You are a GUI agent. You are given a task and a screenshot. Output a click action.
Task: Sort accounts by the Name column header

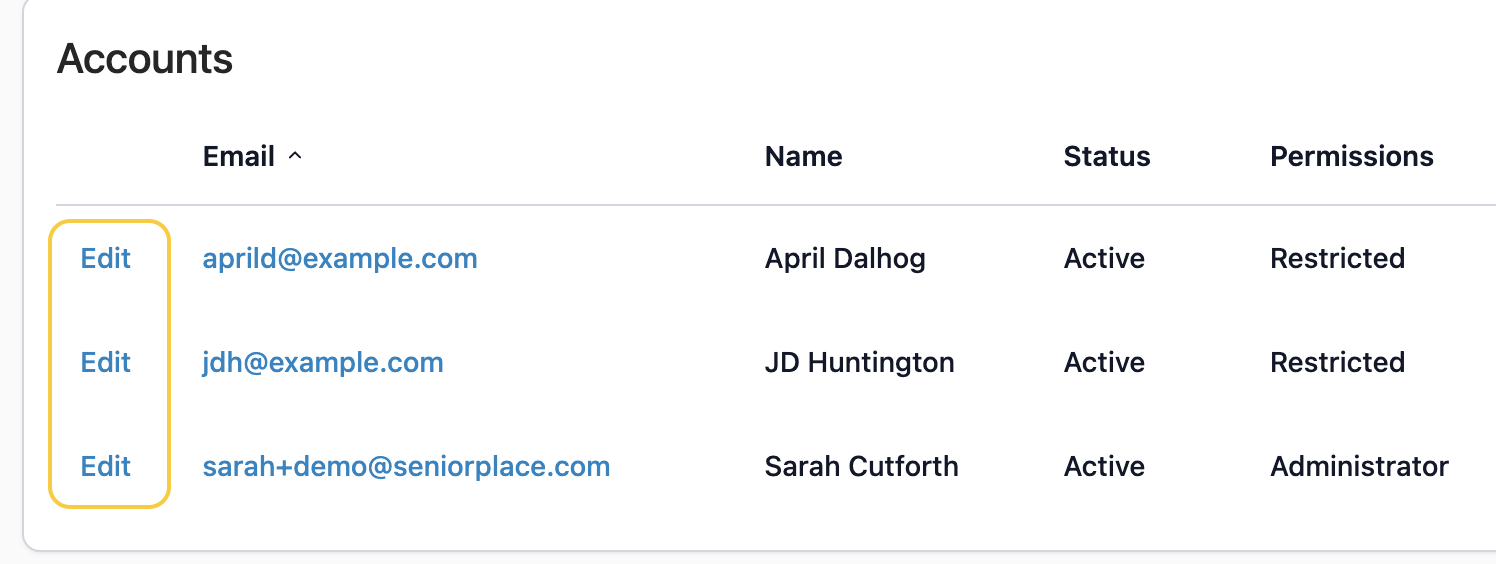coord(803,157)
